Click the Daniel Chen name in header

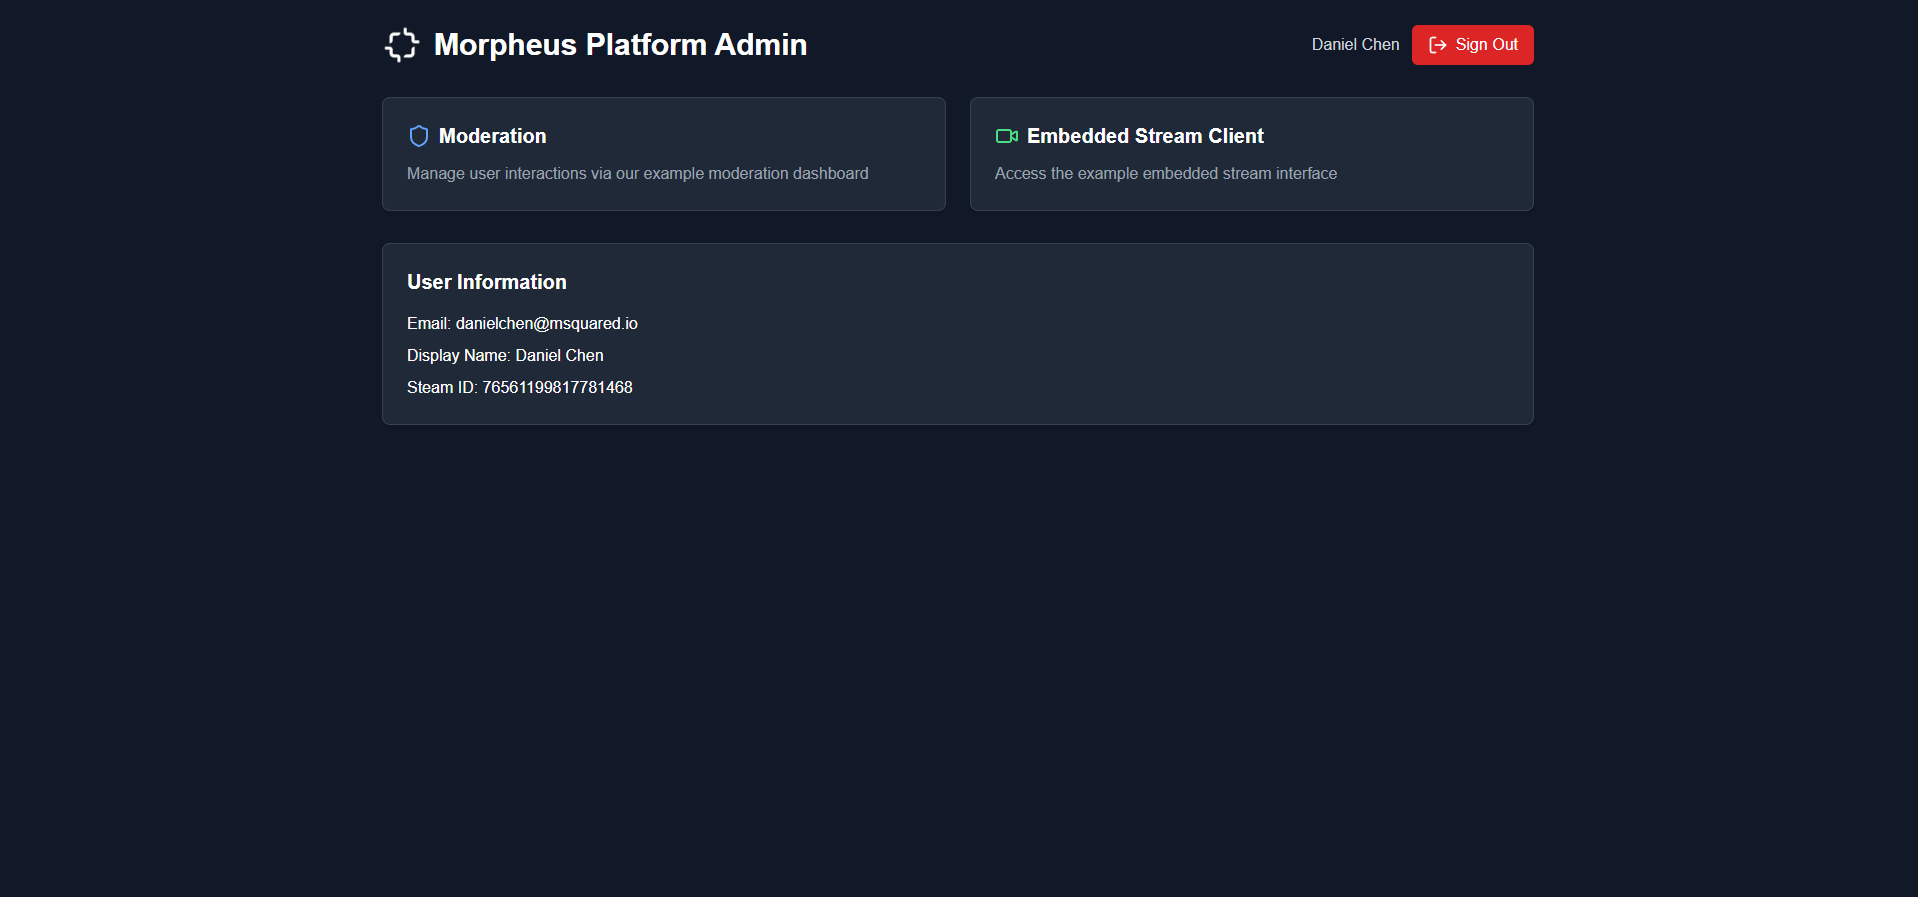(1355, 45)
